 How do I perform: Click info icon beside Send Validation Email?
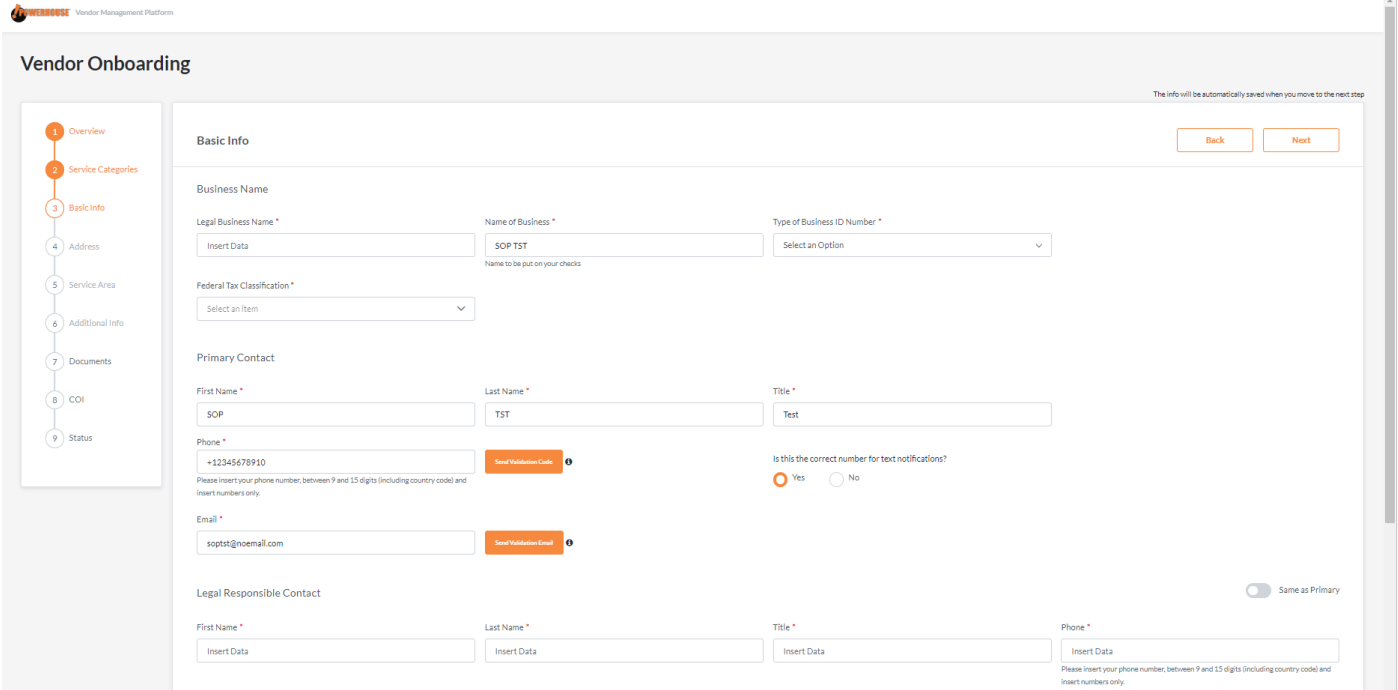pos(570,543)
